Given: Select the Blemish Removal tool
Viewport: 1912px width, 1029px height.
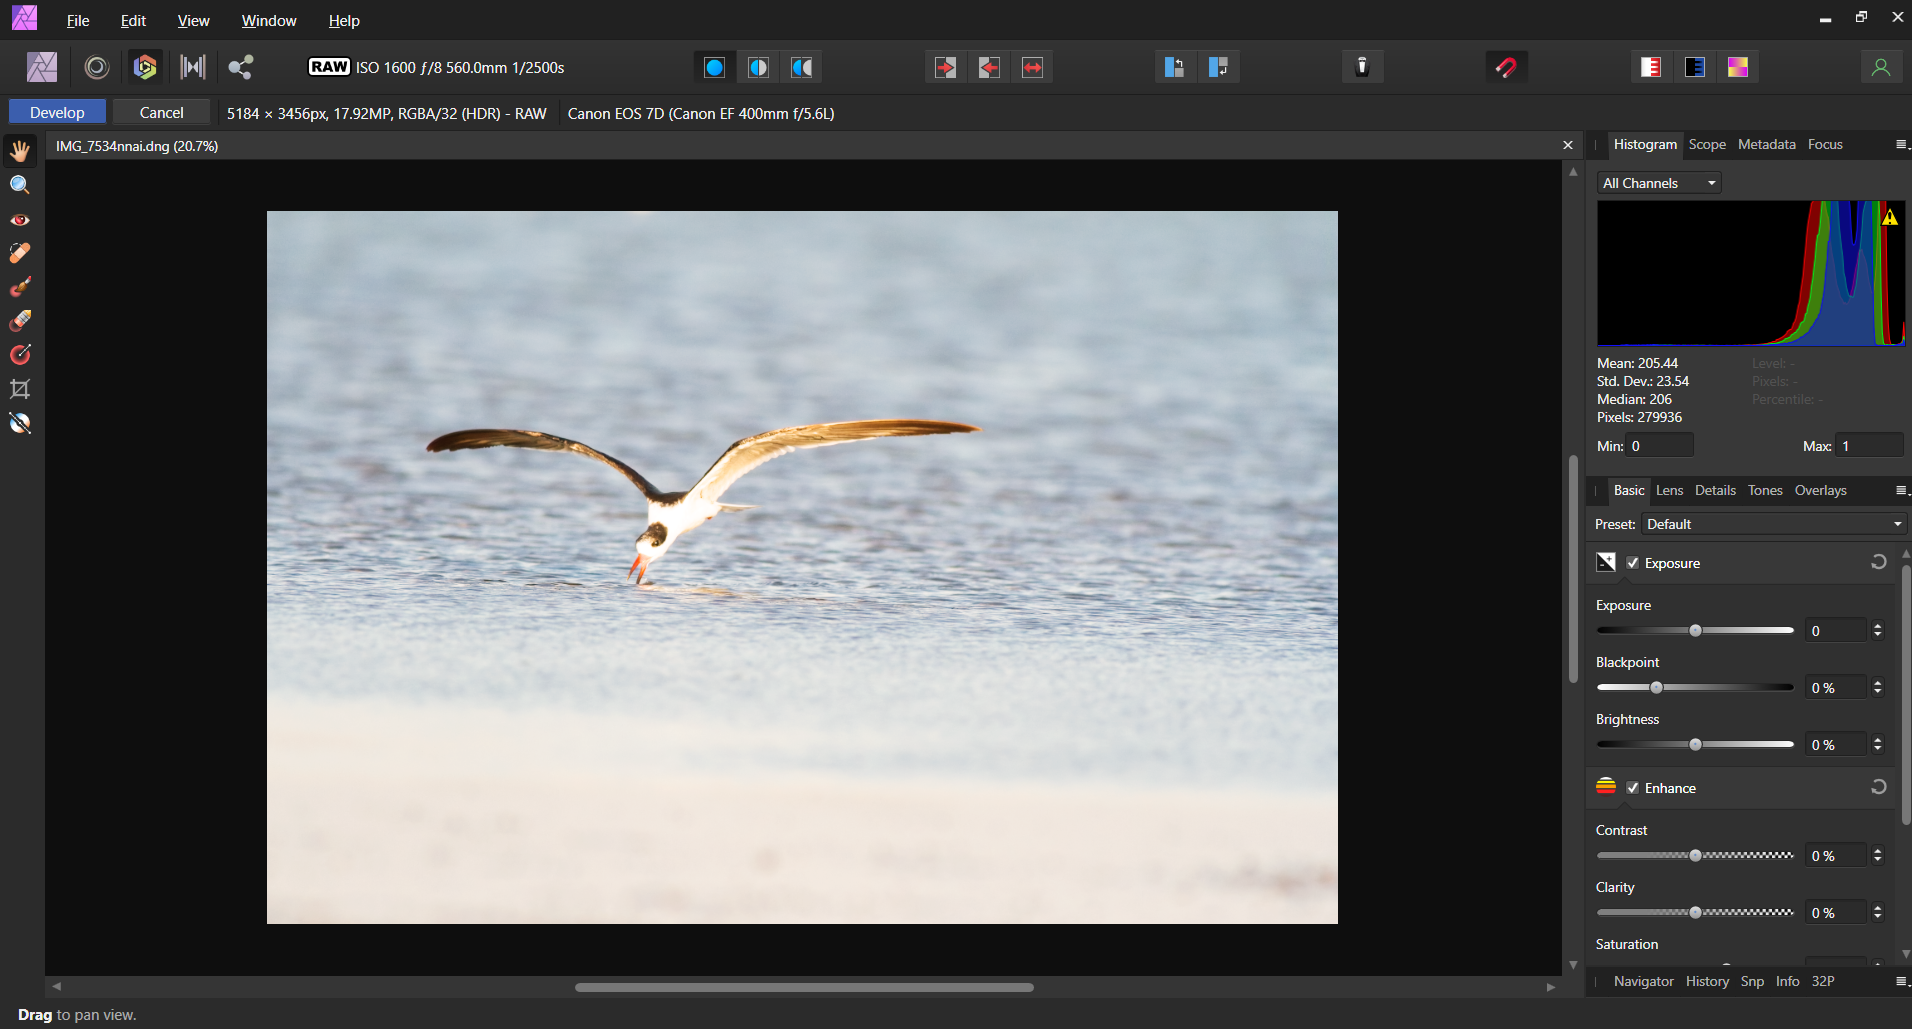Looking at the screenshot, I should point(20,254).
